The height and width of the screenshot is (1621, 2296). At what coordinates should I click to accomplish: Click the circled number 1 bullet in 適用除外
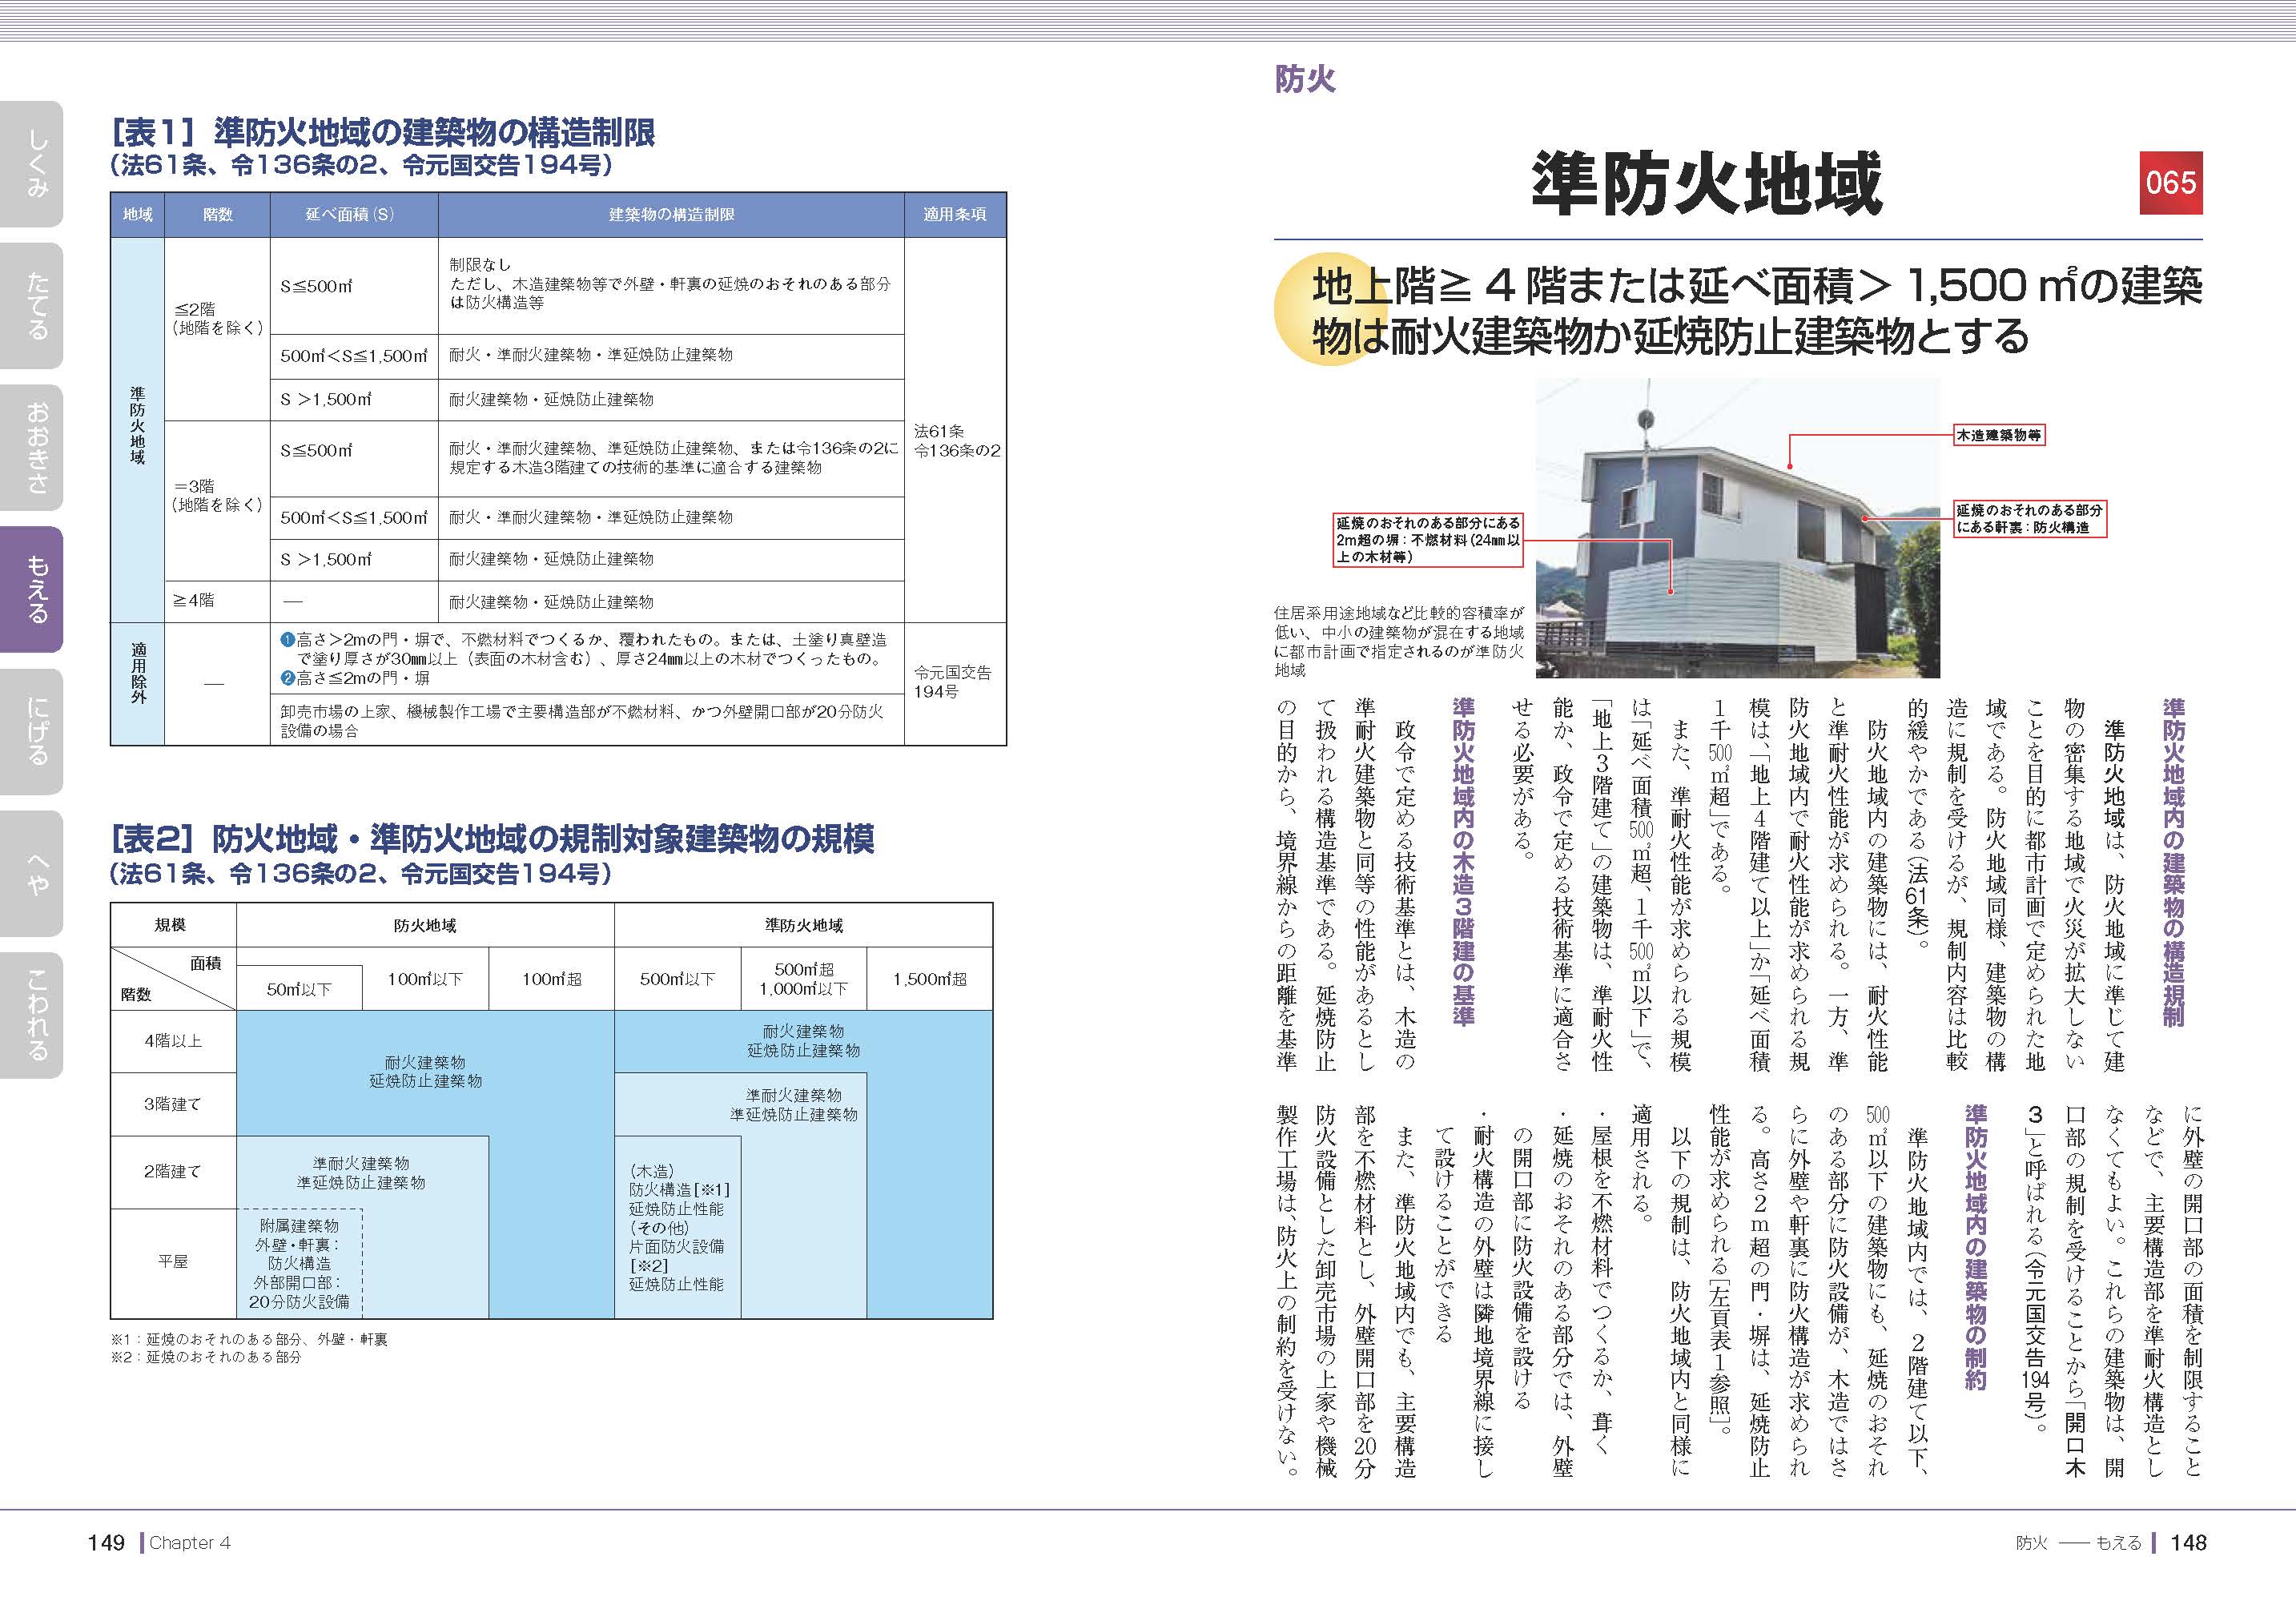pos(288,640)
